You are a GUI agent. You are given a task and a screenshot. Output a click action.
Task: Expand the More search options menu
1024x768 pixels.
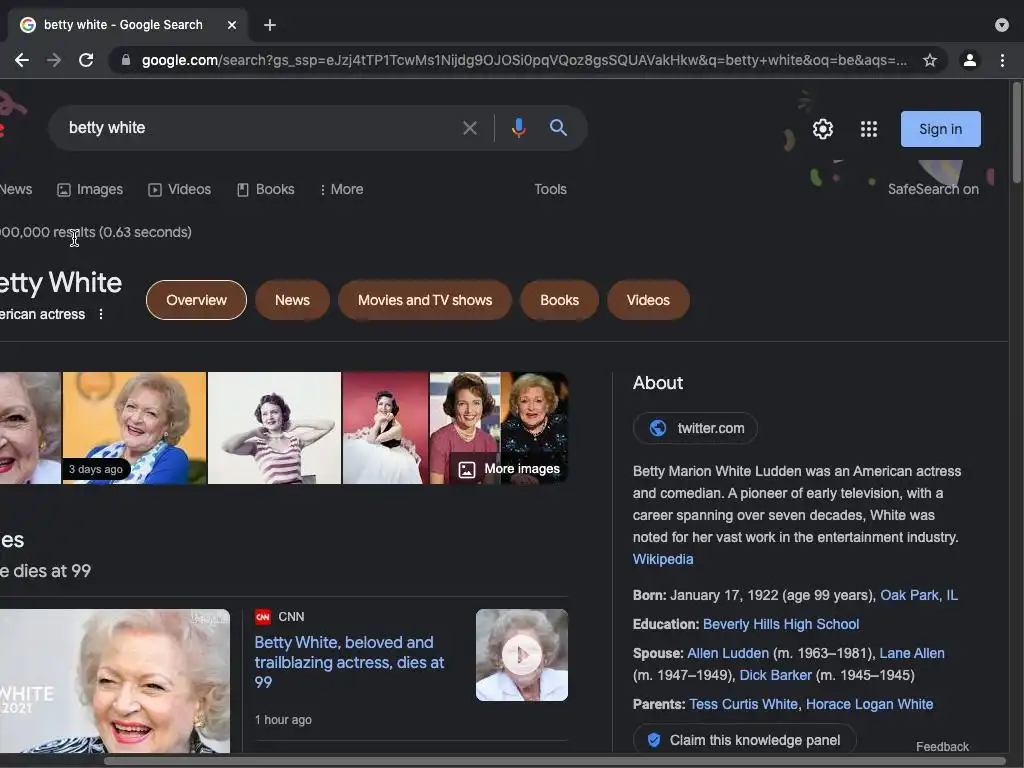coord(342,189)
